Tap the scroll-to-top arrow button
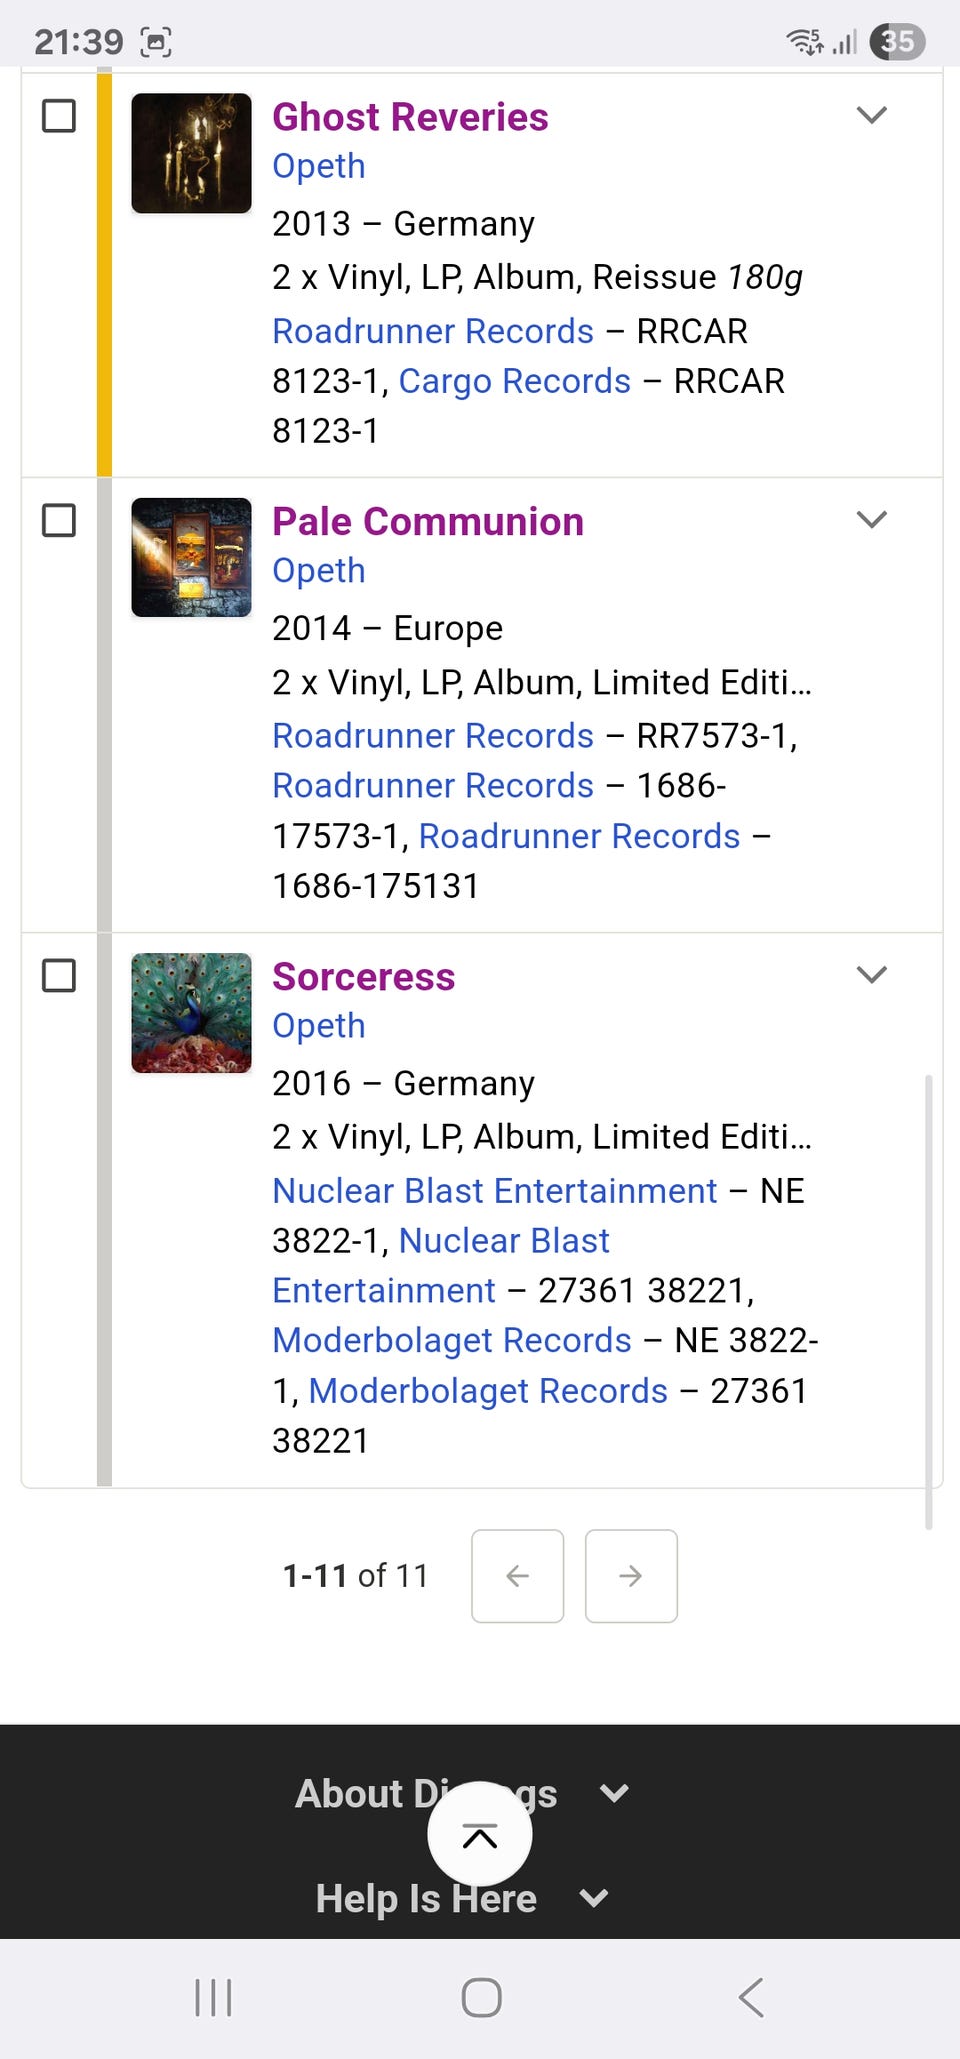 coord(480,1835)
